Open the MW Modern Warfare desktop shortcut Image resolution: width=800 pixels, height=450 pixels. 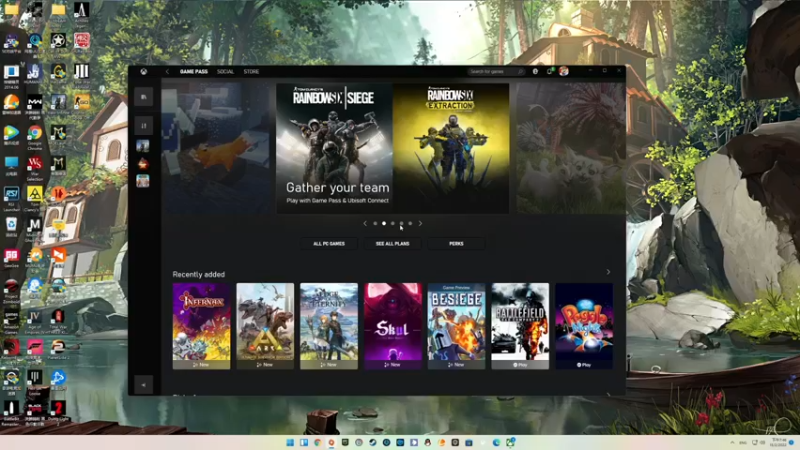point(35,106)
